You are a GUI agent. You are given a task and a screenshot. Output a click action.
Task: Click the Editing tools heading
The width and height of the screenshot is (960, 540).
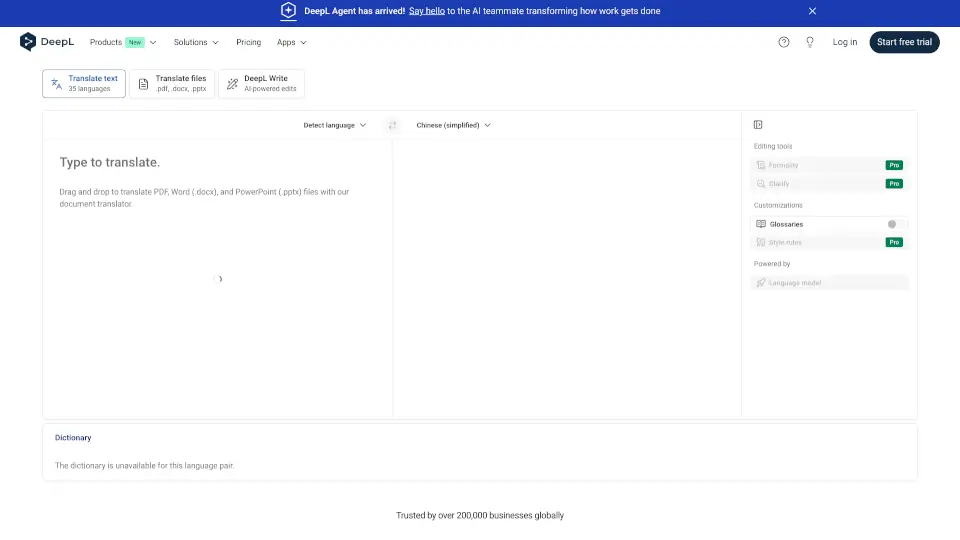[773, 146]
